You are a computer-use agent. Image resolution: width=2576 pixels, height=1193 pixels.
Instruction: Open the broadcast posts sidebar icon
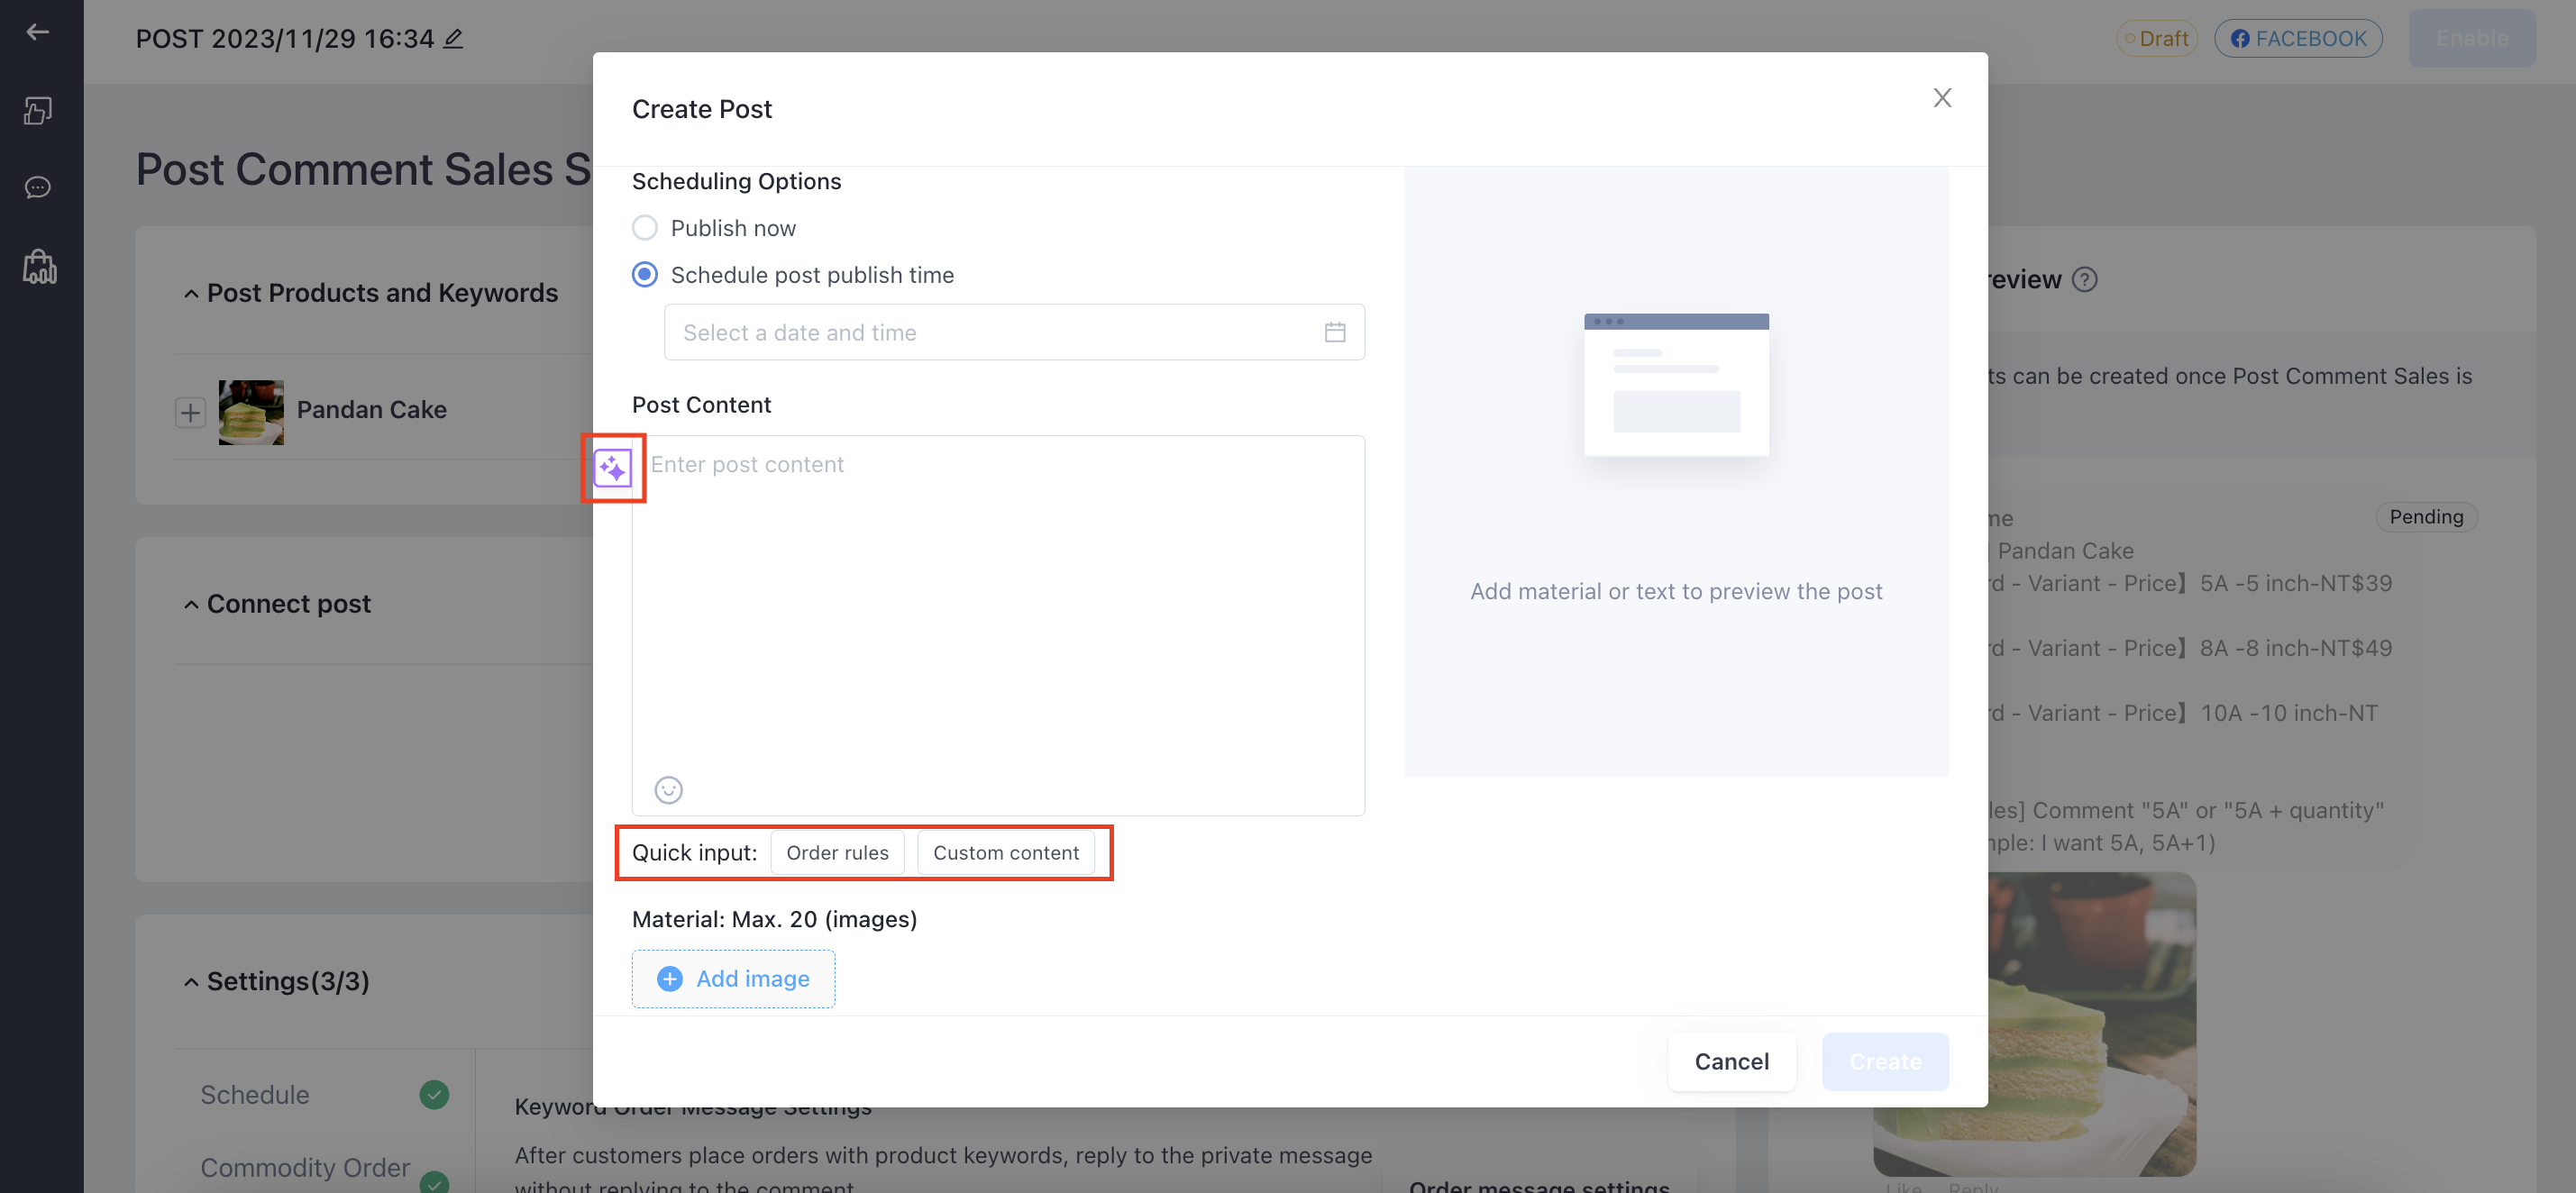(38, 110)
